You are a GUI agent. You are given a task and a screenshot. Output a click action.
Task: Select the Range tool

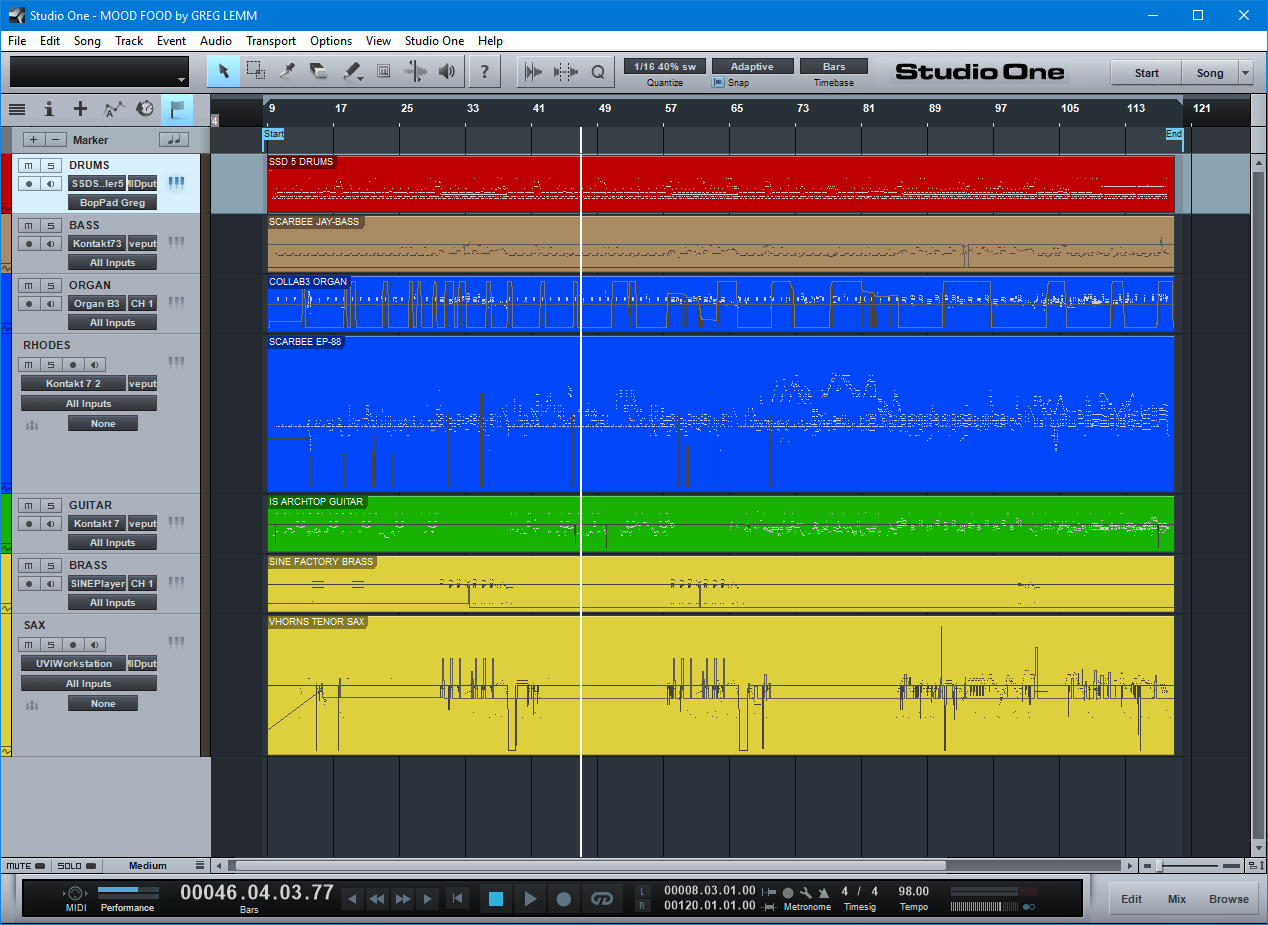point(256,71)
